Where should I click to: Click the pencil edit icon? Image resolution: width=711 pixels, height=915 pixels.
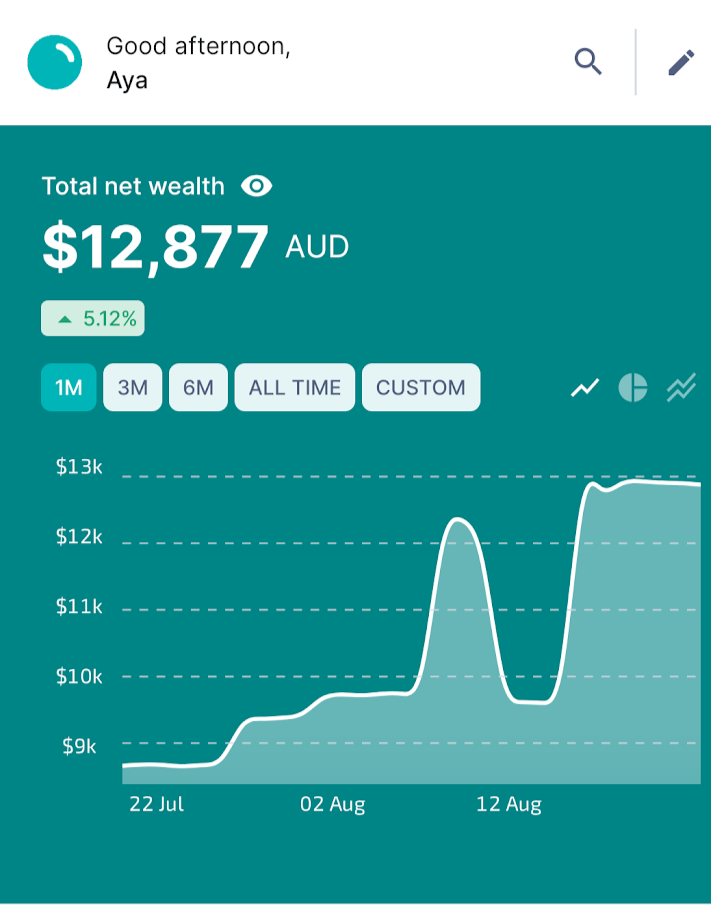click(681, 62)
